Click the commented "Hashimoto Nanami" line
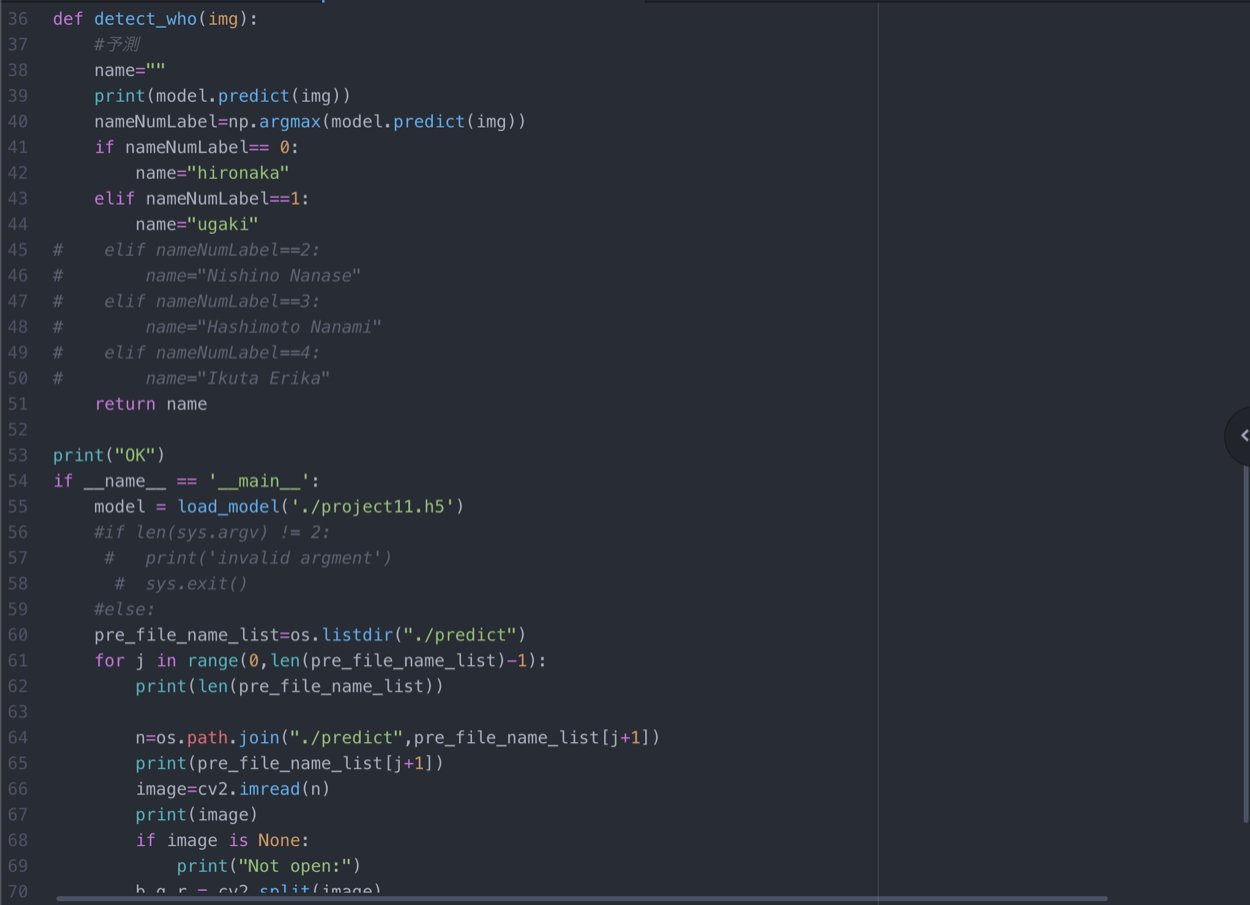Image resolution: width=1250 pixels, height=905 pixels. [x=262, y=327]
